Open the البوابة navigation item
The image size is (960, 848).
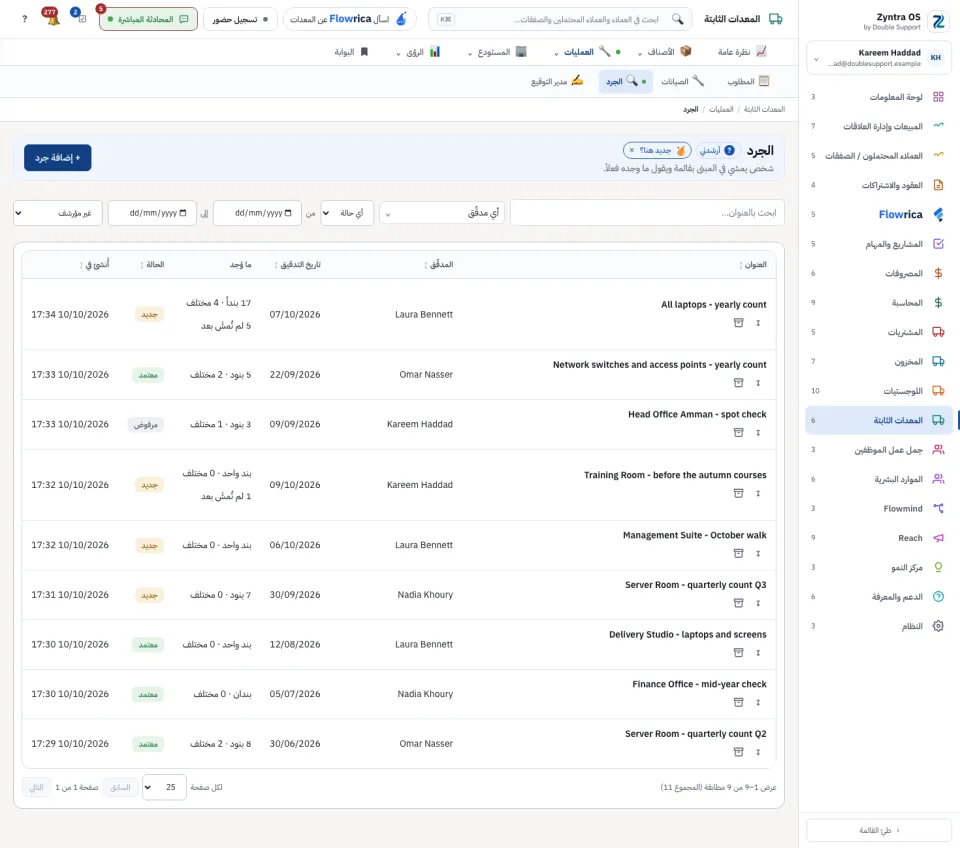point(351,52)
